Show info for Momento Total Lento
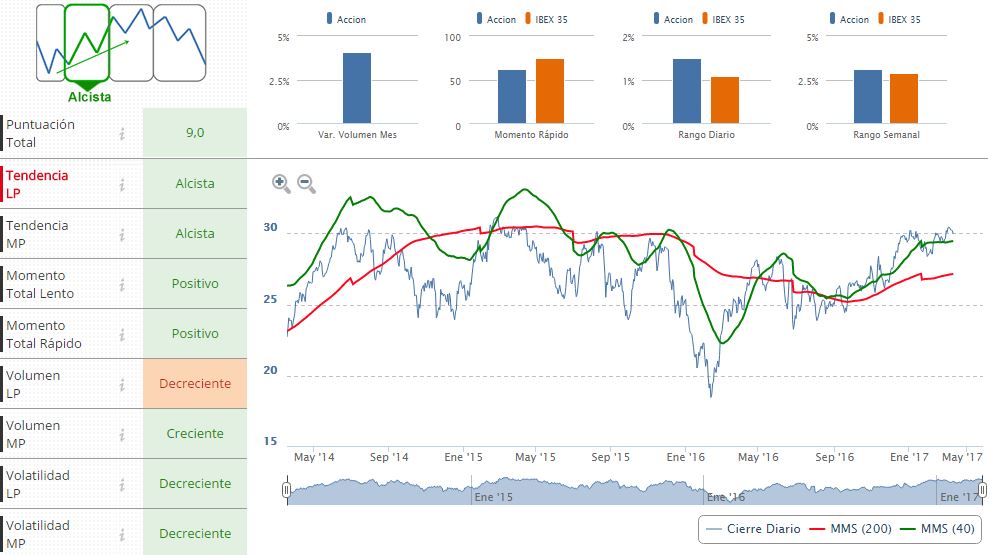990x555 pixels. pos(122,284)
